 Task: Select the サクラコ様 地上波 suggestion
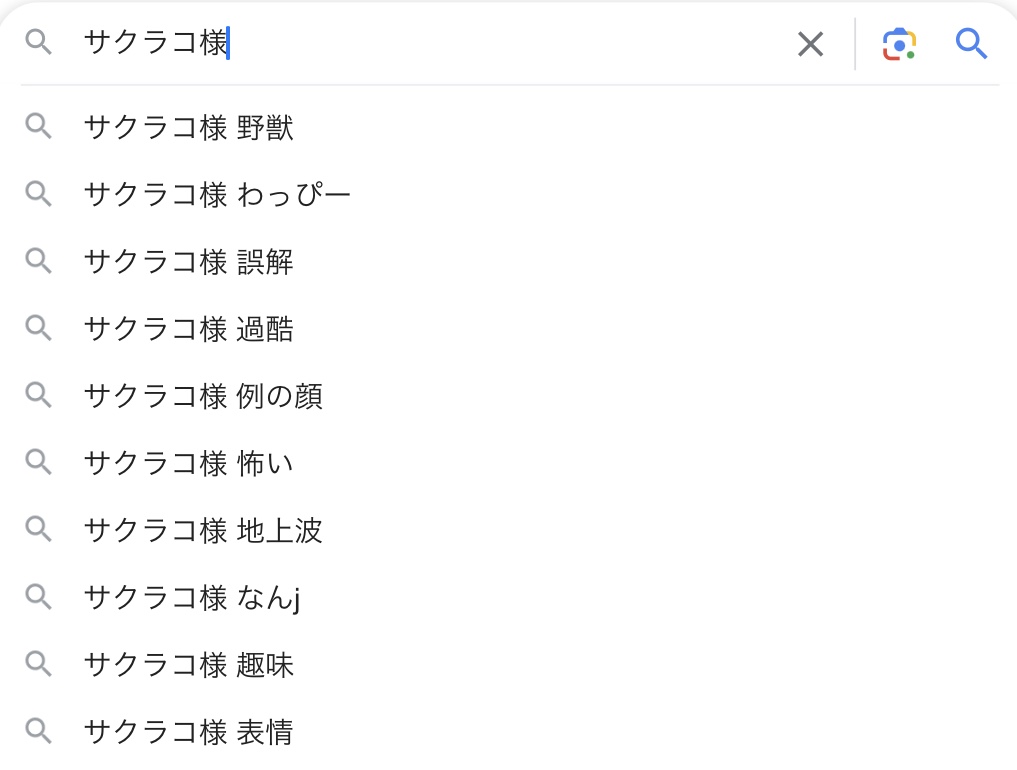(203, 530)
